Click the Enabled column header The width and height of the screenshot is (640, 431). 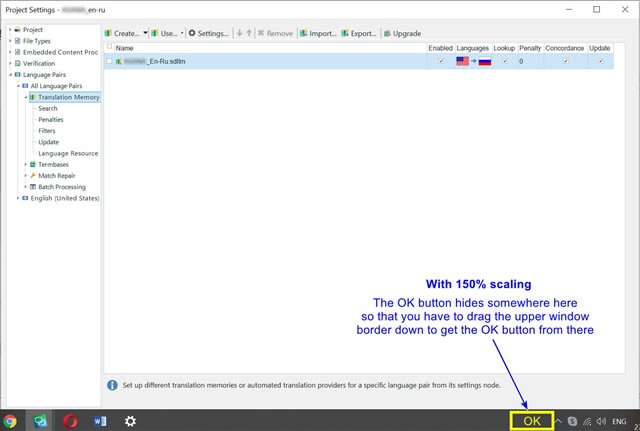pos(440,48)
